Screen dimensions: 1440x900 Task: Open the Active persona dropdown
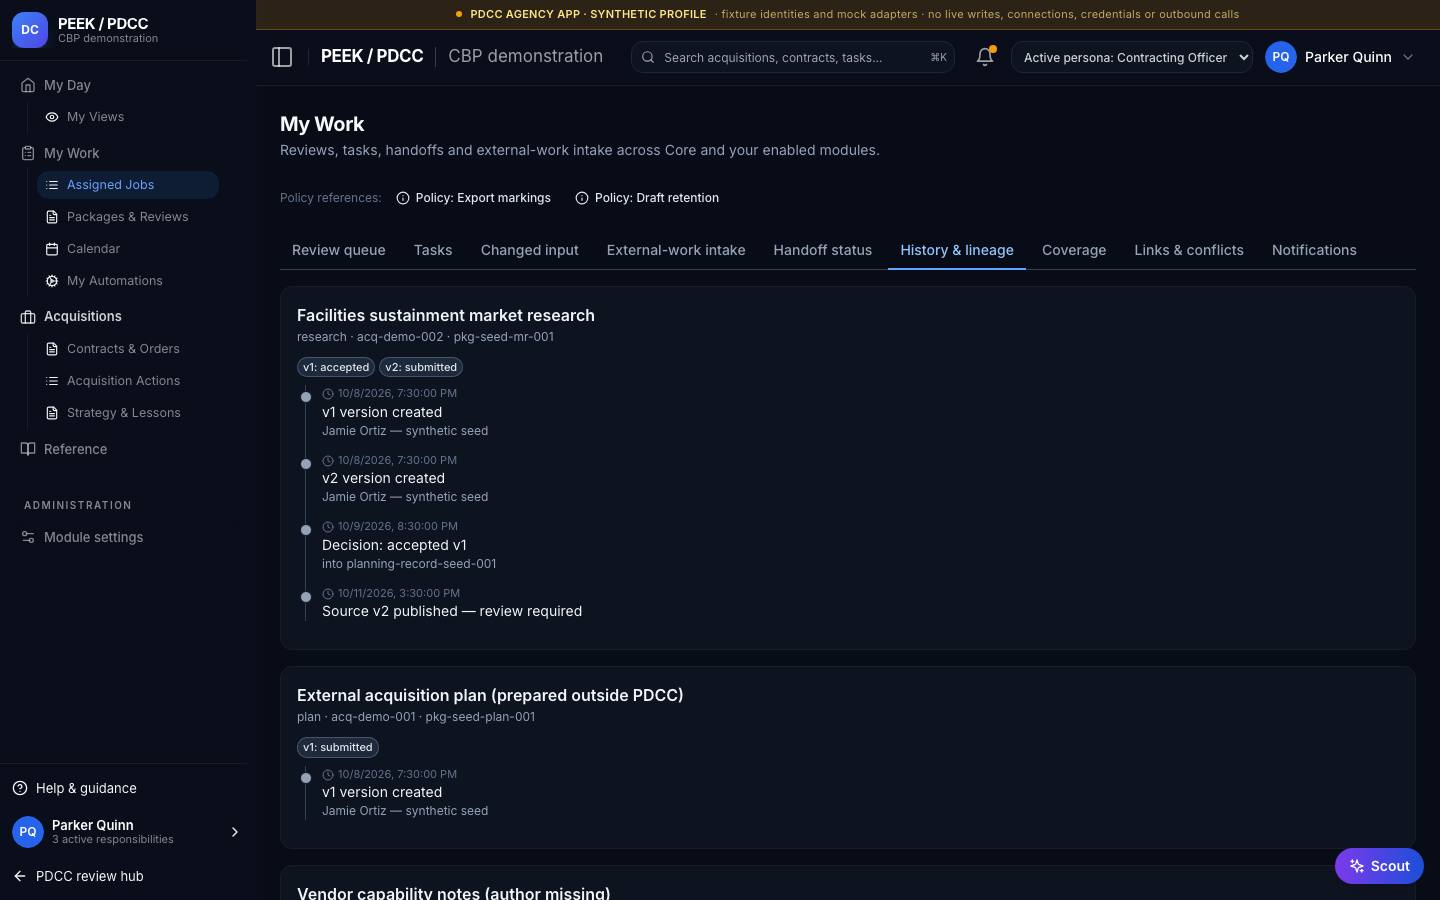pos(1132,57)
